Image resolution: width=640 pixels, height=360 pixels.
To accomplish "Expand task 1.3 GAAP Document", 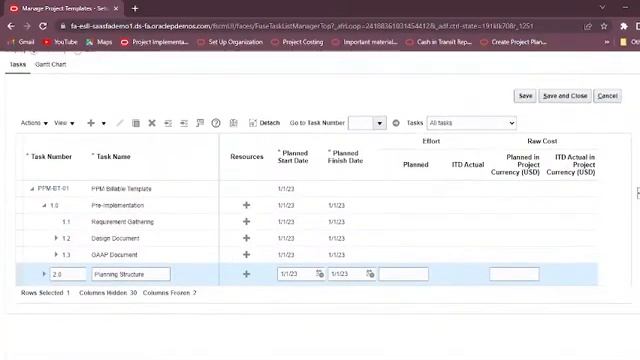I will pyautogui.click(x=56, y=254).
